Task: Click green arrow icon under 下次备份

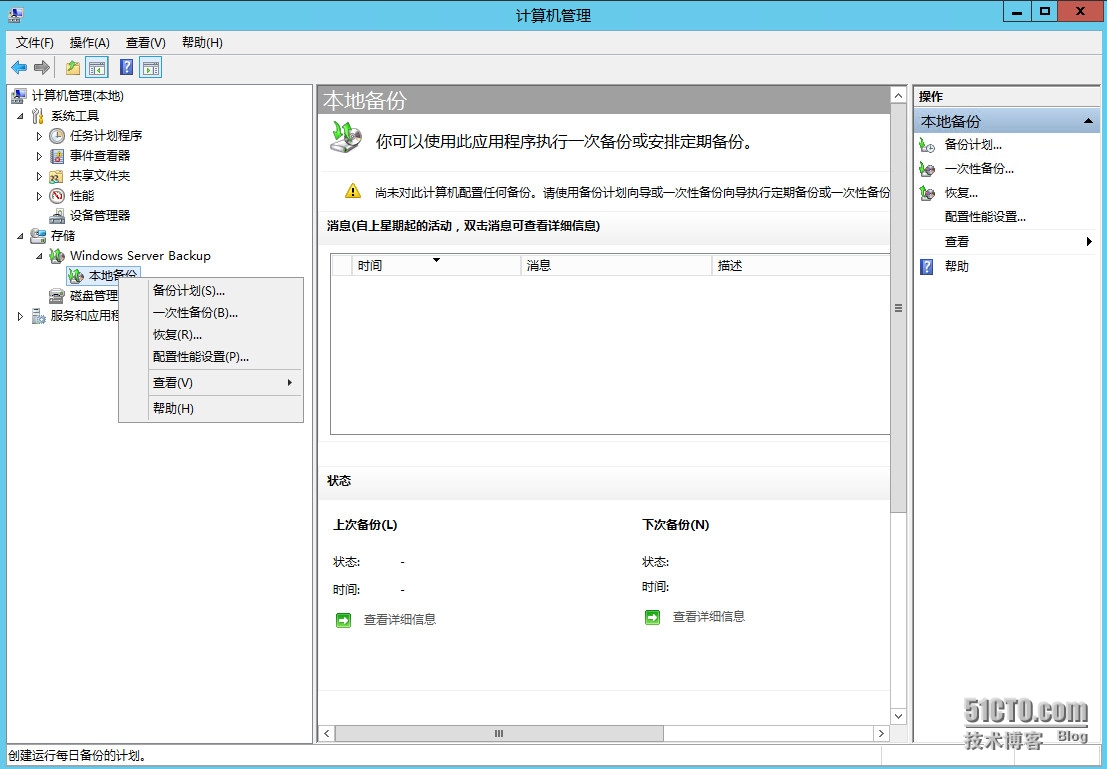Action: tap(652, 617)
